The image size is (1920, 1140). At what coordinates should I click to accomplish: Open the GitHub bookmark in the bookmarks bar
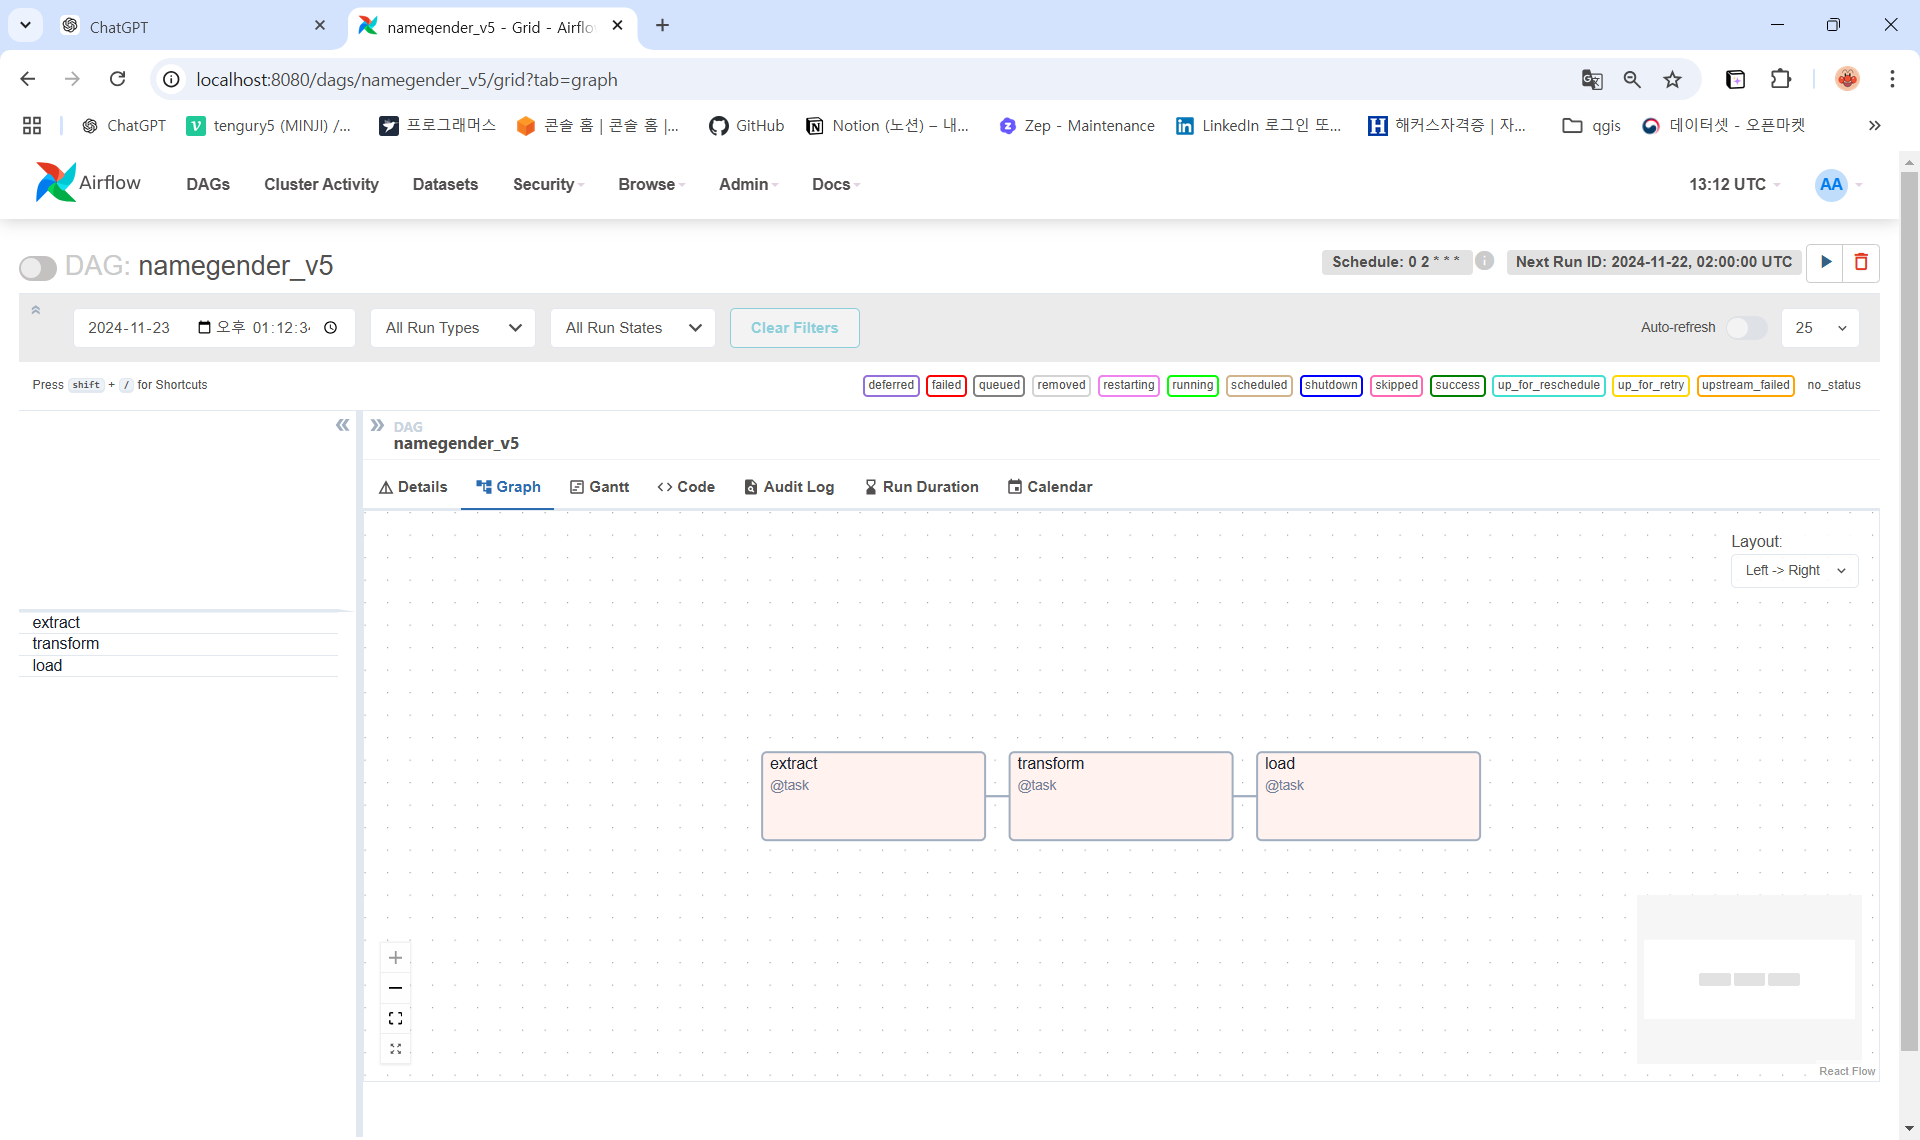point(746,125)
